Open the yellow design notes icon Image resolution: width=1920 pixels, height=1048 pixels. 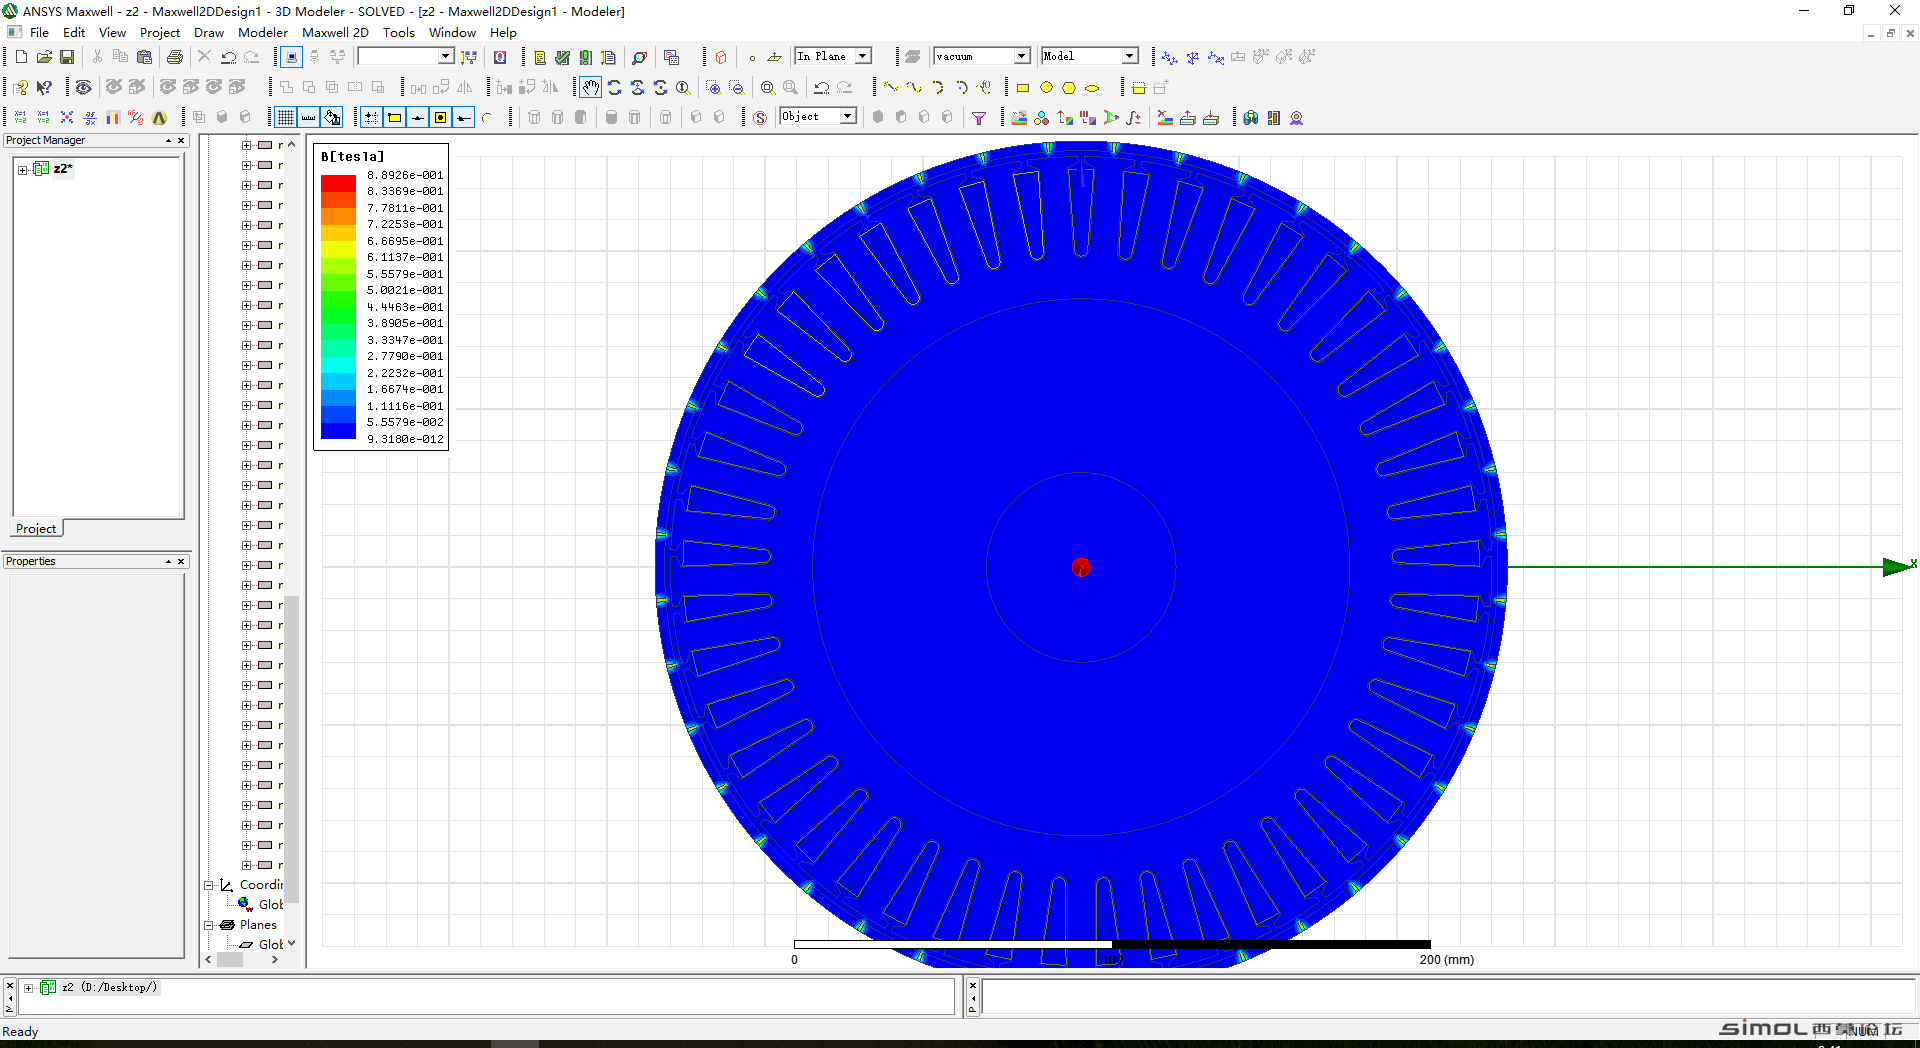pyautogui.click(x=540, y=57)
